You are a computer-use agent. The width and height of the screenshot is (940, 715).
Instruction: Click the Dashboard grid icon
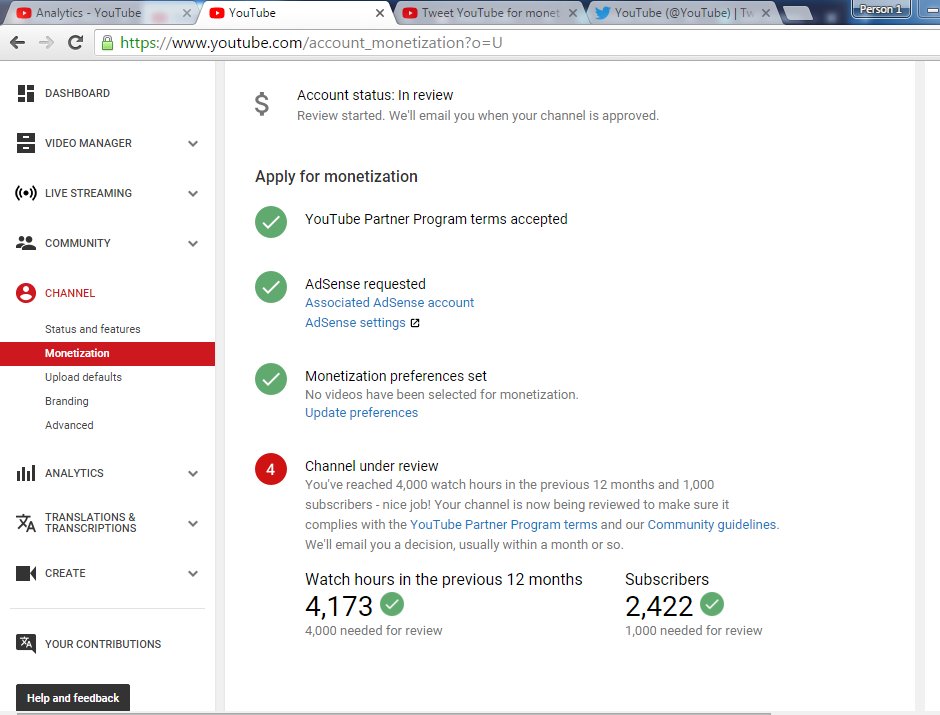(x=26, y=93)
